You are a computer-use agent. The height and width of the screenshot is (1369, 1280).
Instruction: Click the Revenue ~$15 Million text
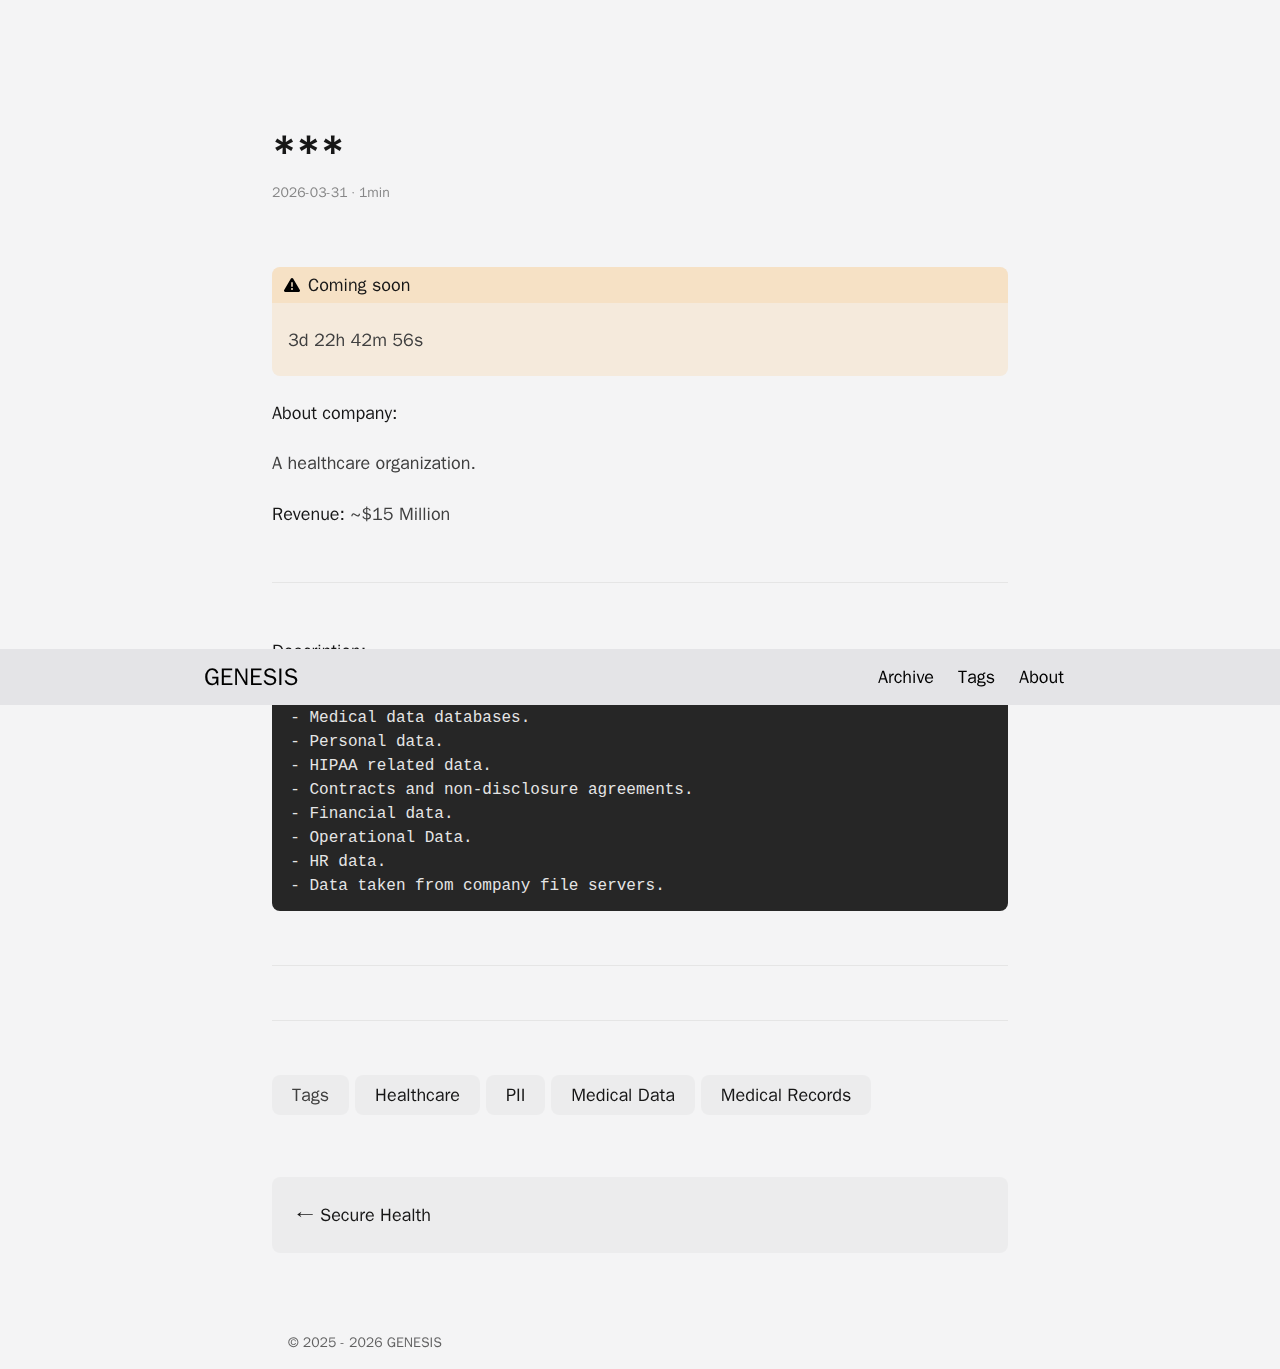pos(361,514)
